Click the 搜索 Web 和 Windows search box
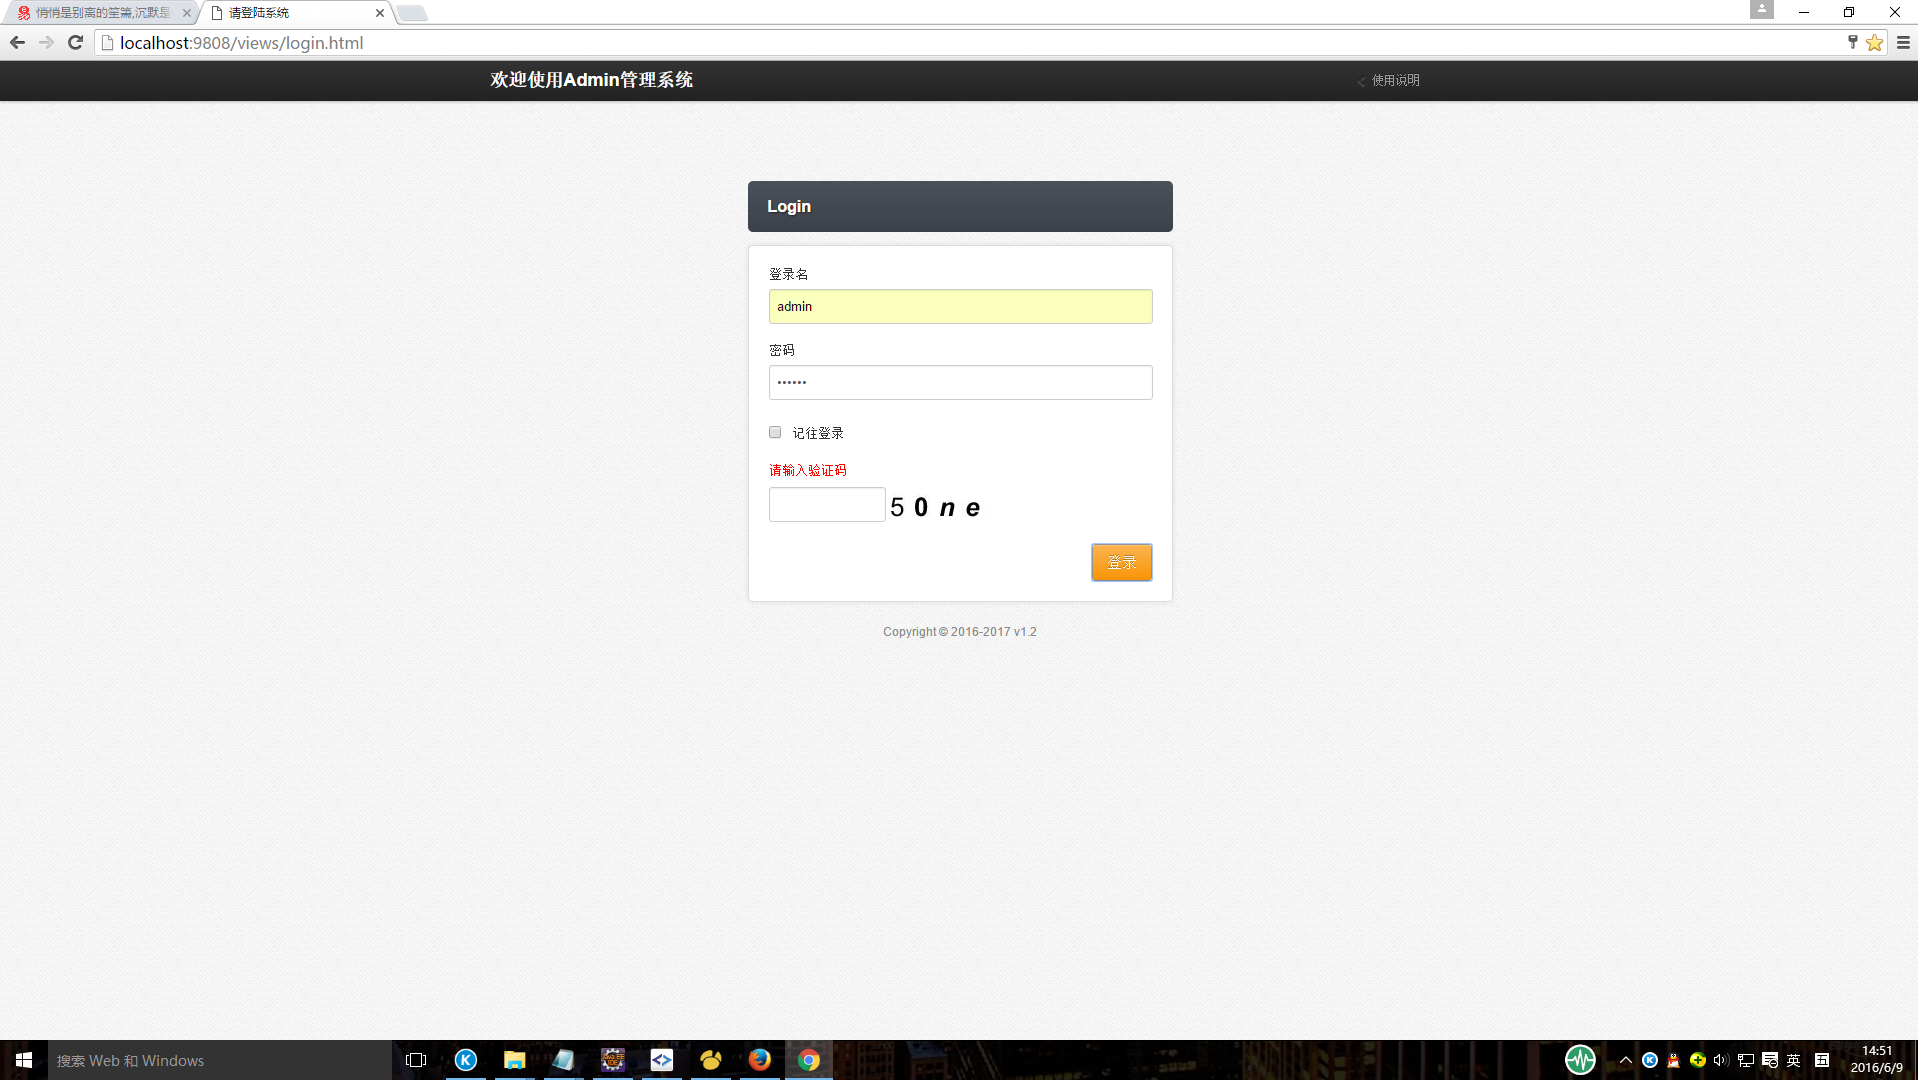This screenshot has height=1080, width=1918. coord(220,1060)
